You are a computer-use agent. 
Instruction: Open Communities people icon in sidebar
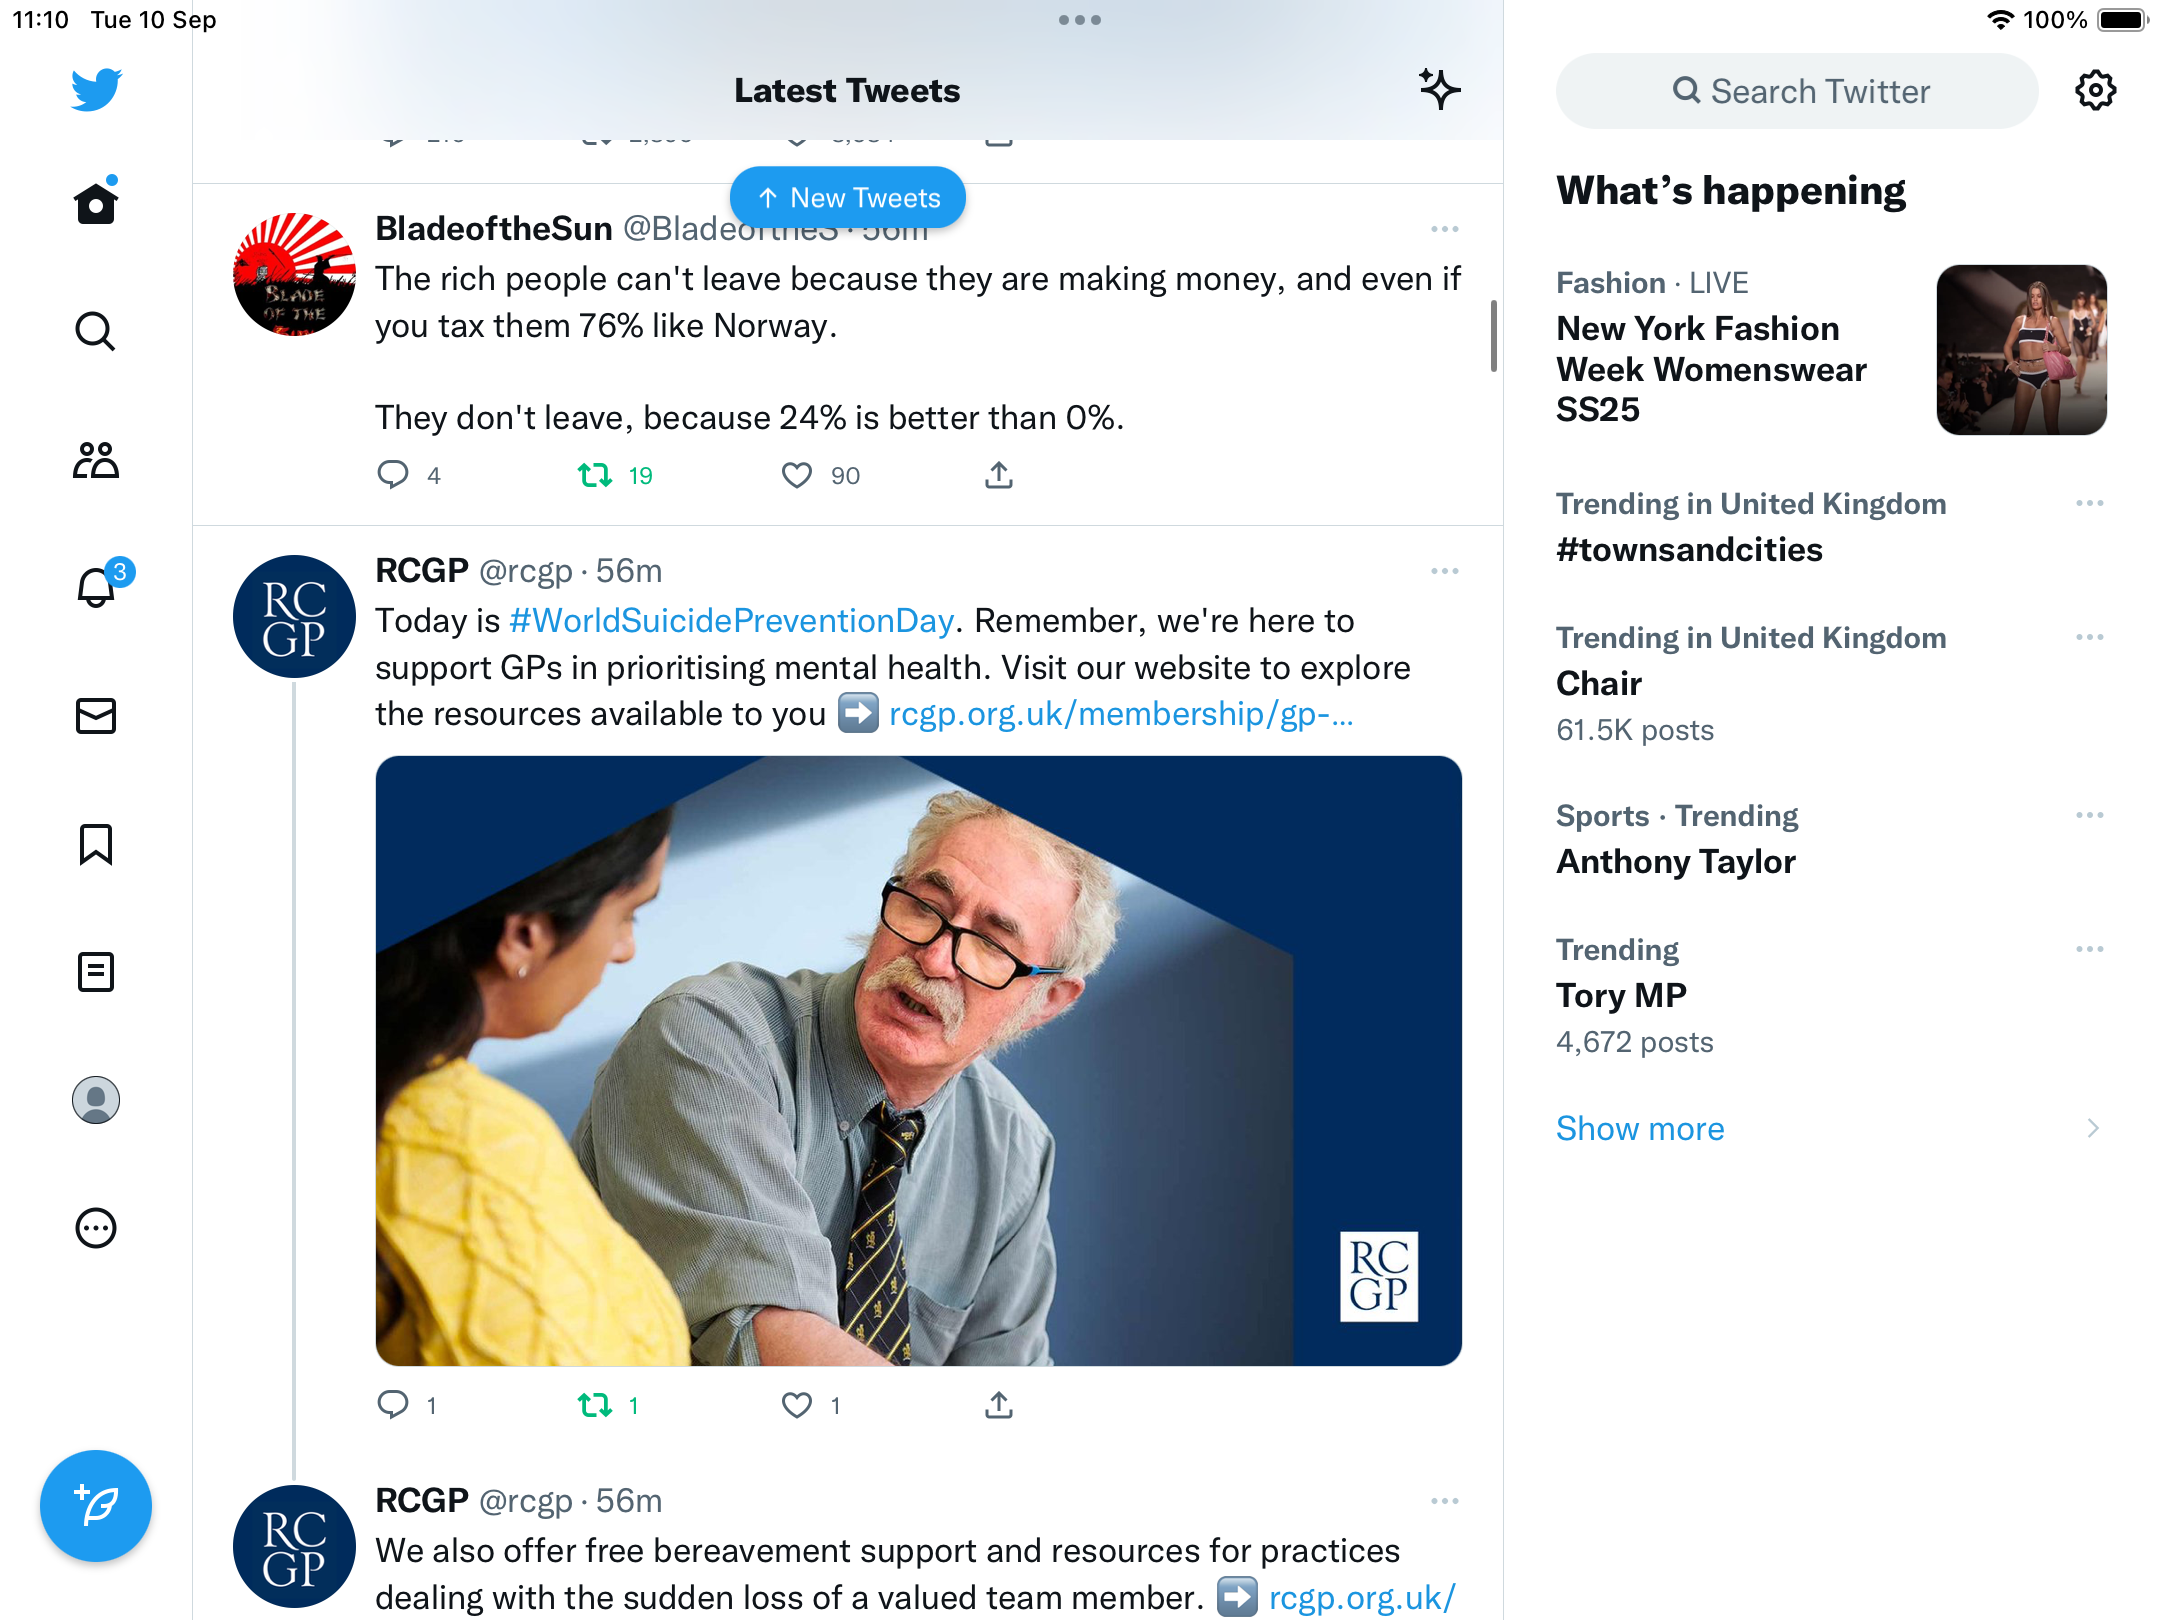click(x=96, y=460)
